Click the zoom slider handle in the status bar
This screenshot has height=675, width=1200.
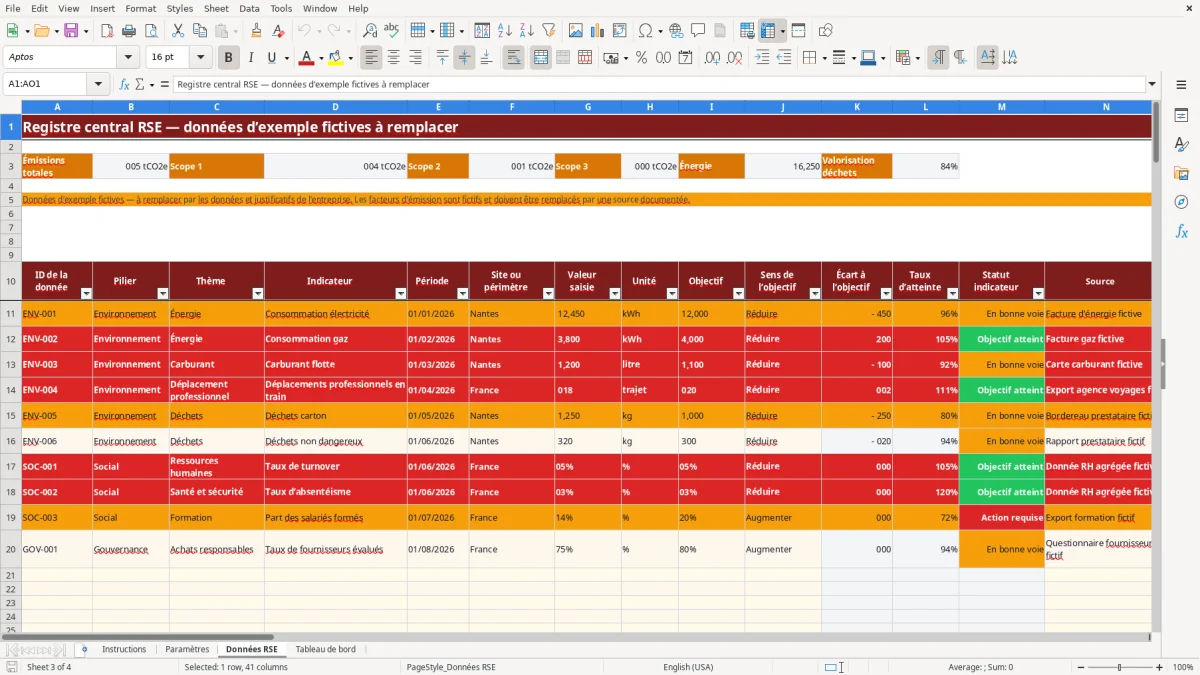pos(1120,667)
